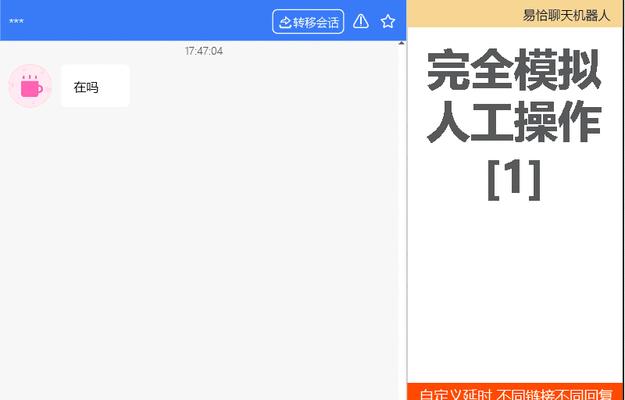Select the 在吗 chat message bubble
625x400 pixels.
click(x=95, y=86)
